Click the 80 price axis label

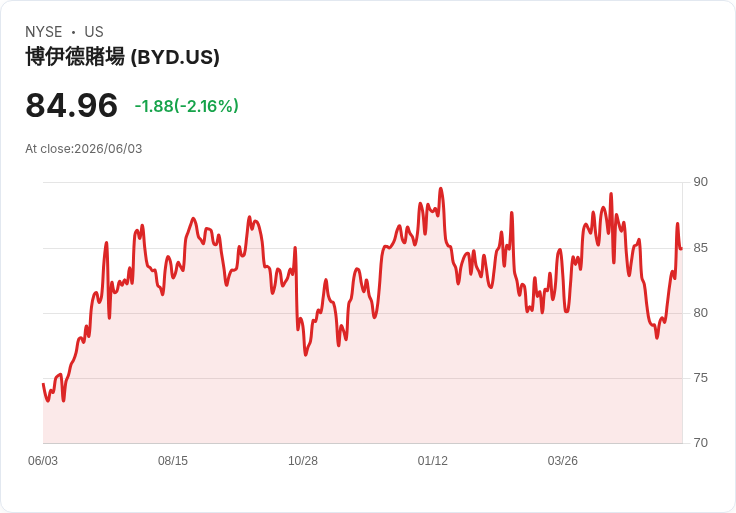coord(700,313)
